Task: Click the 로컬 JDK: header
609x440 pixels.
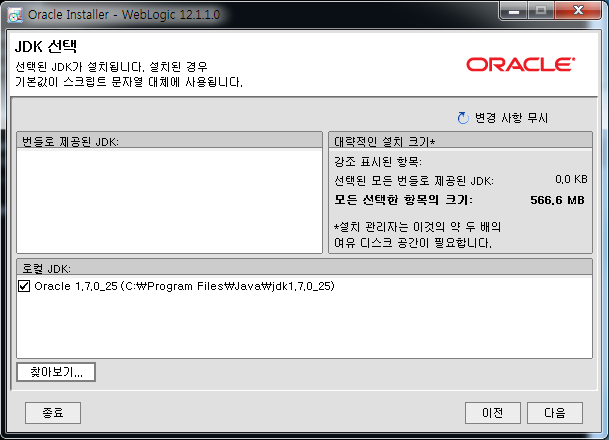Action: pos(304,268)
